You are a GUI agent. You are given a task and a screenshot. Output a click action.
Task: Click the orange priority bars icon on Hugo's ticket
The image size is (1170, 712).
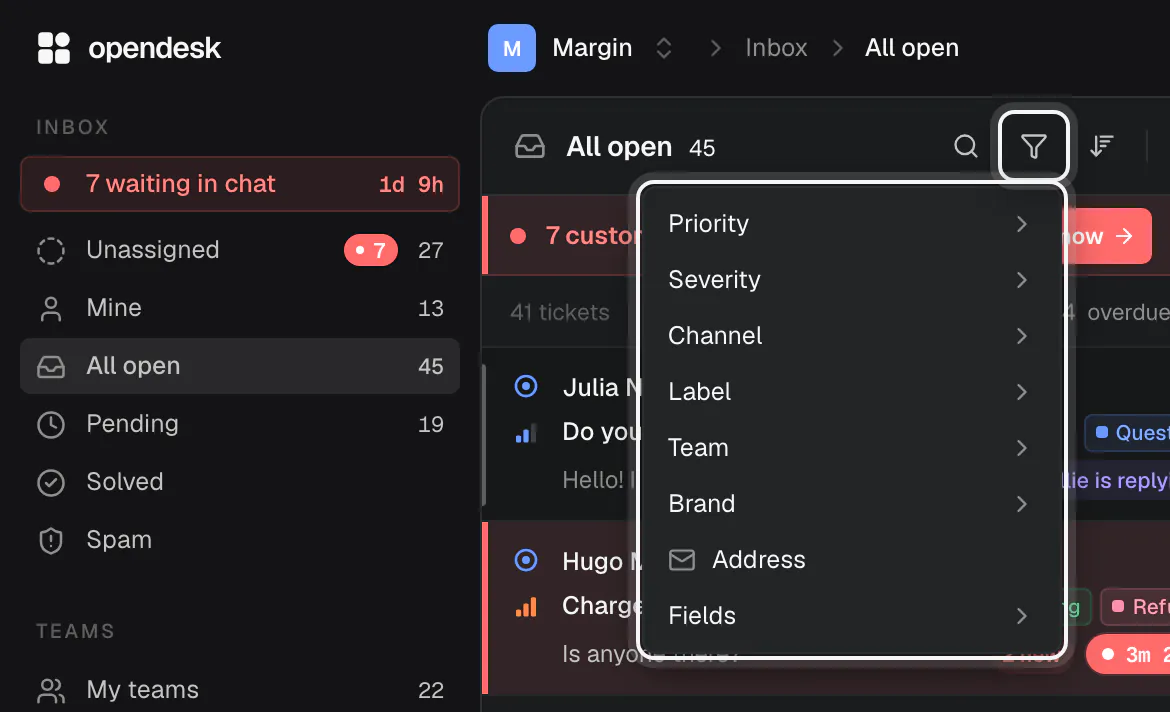pyautogui.click(x=526, y=607)
